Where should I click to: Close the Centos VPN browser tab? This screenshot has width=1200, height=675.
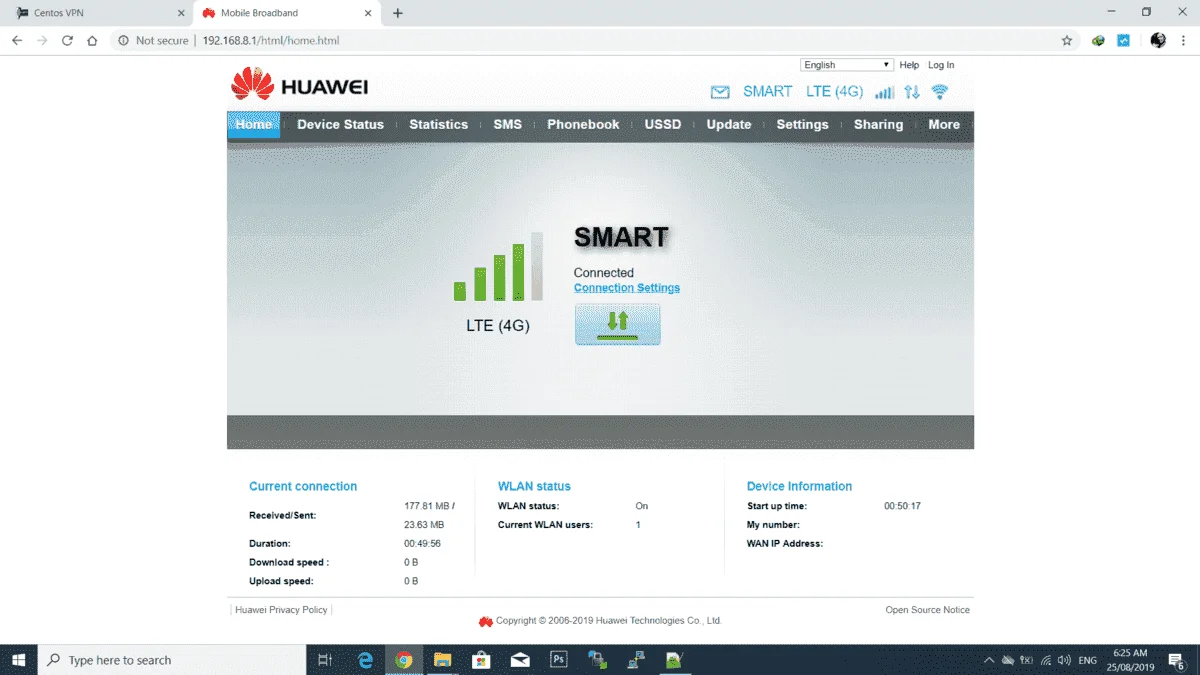coord(180,13)
